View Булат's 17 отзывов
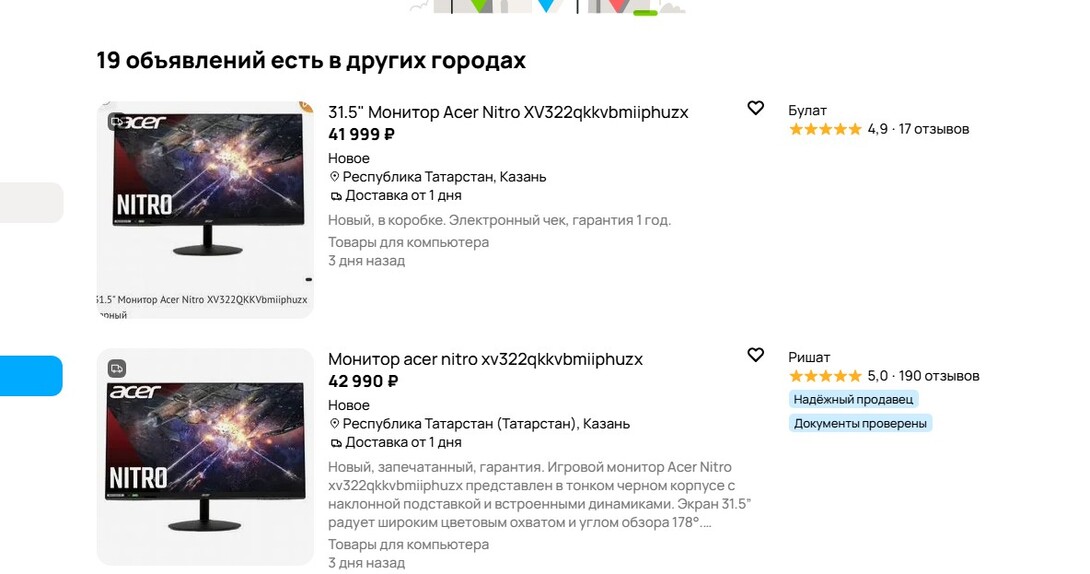 (x=933, y=129)
